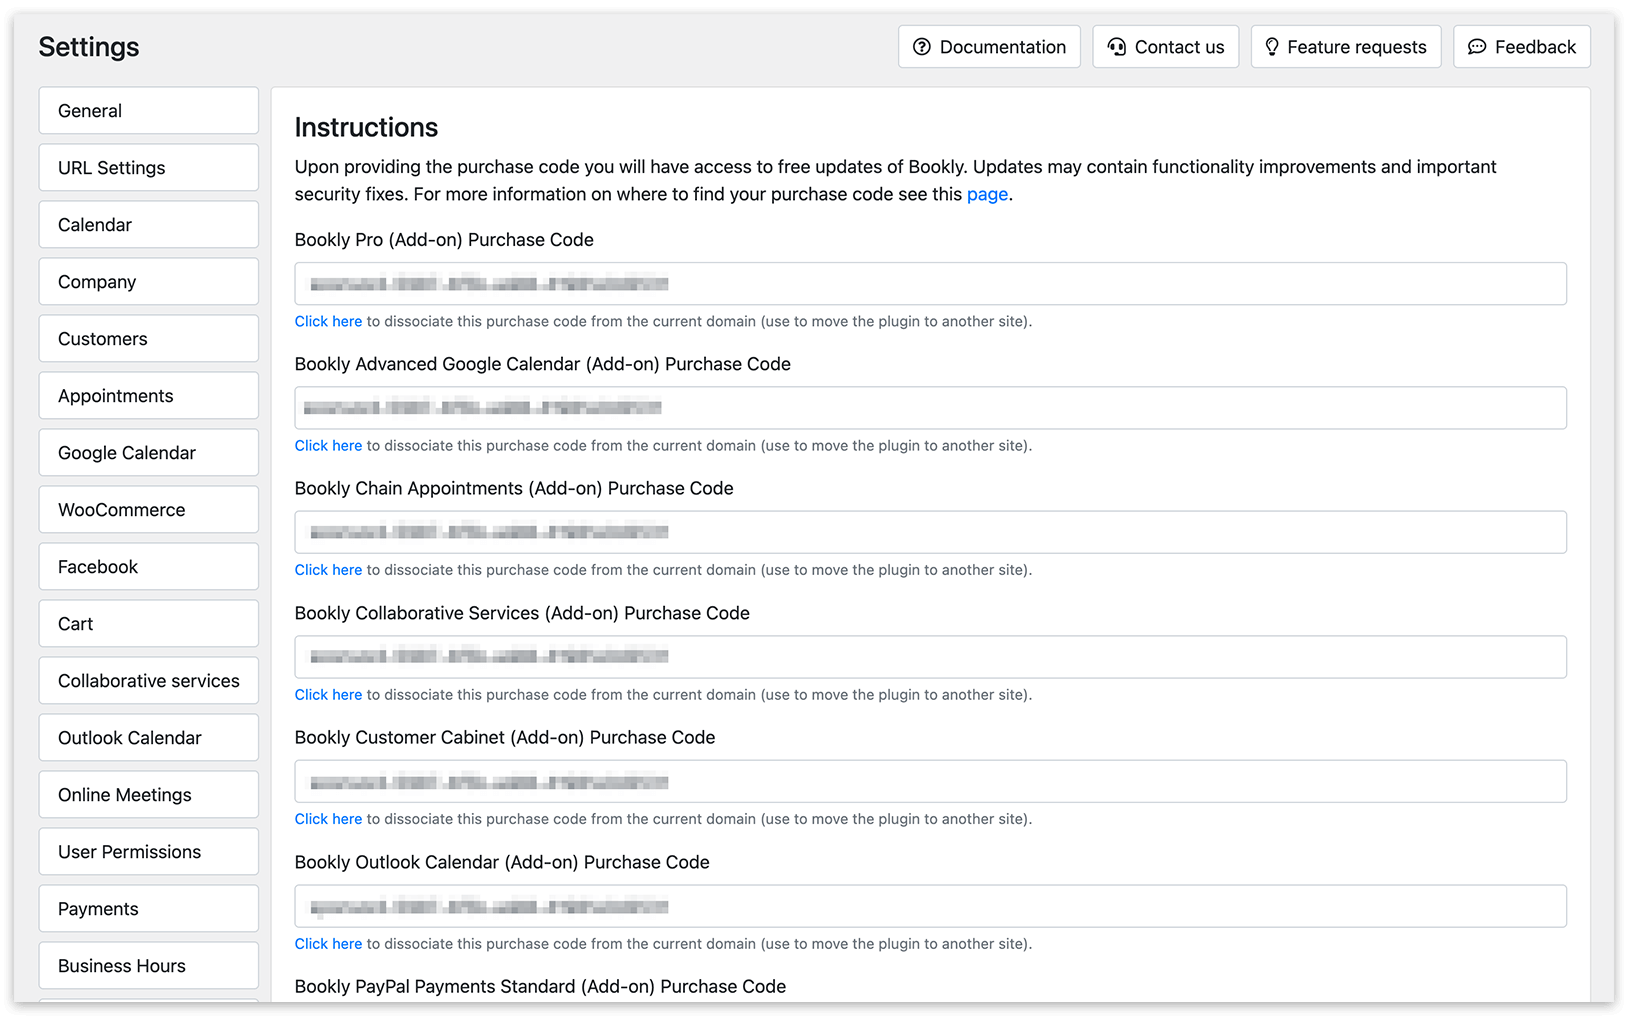
Task: Open the Calendar settings tab
Action: (x=149, y=224)
